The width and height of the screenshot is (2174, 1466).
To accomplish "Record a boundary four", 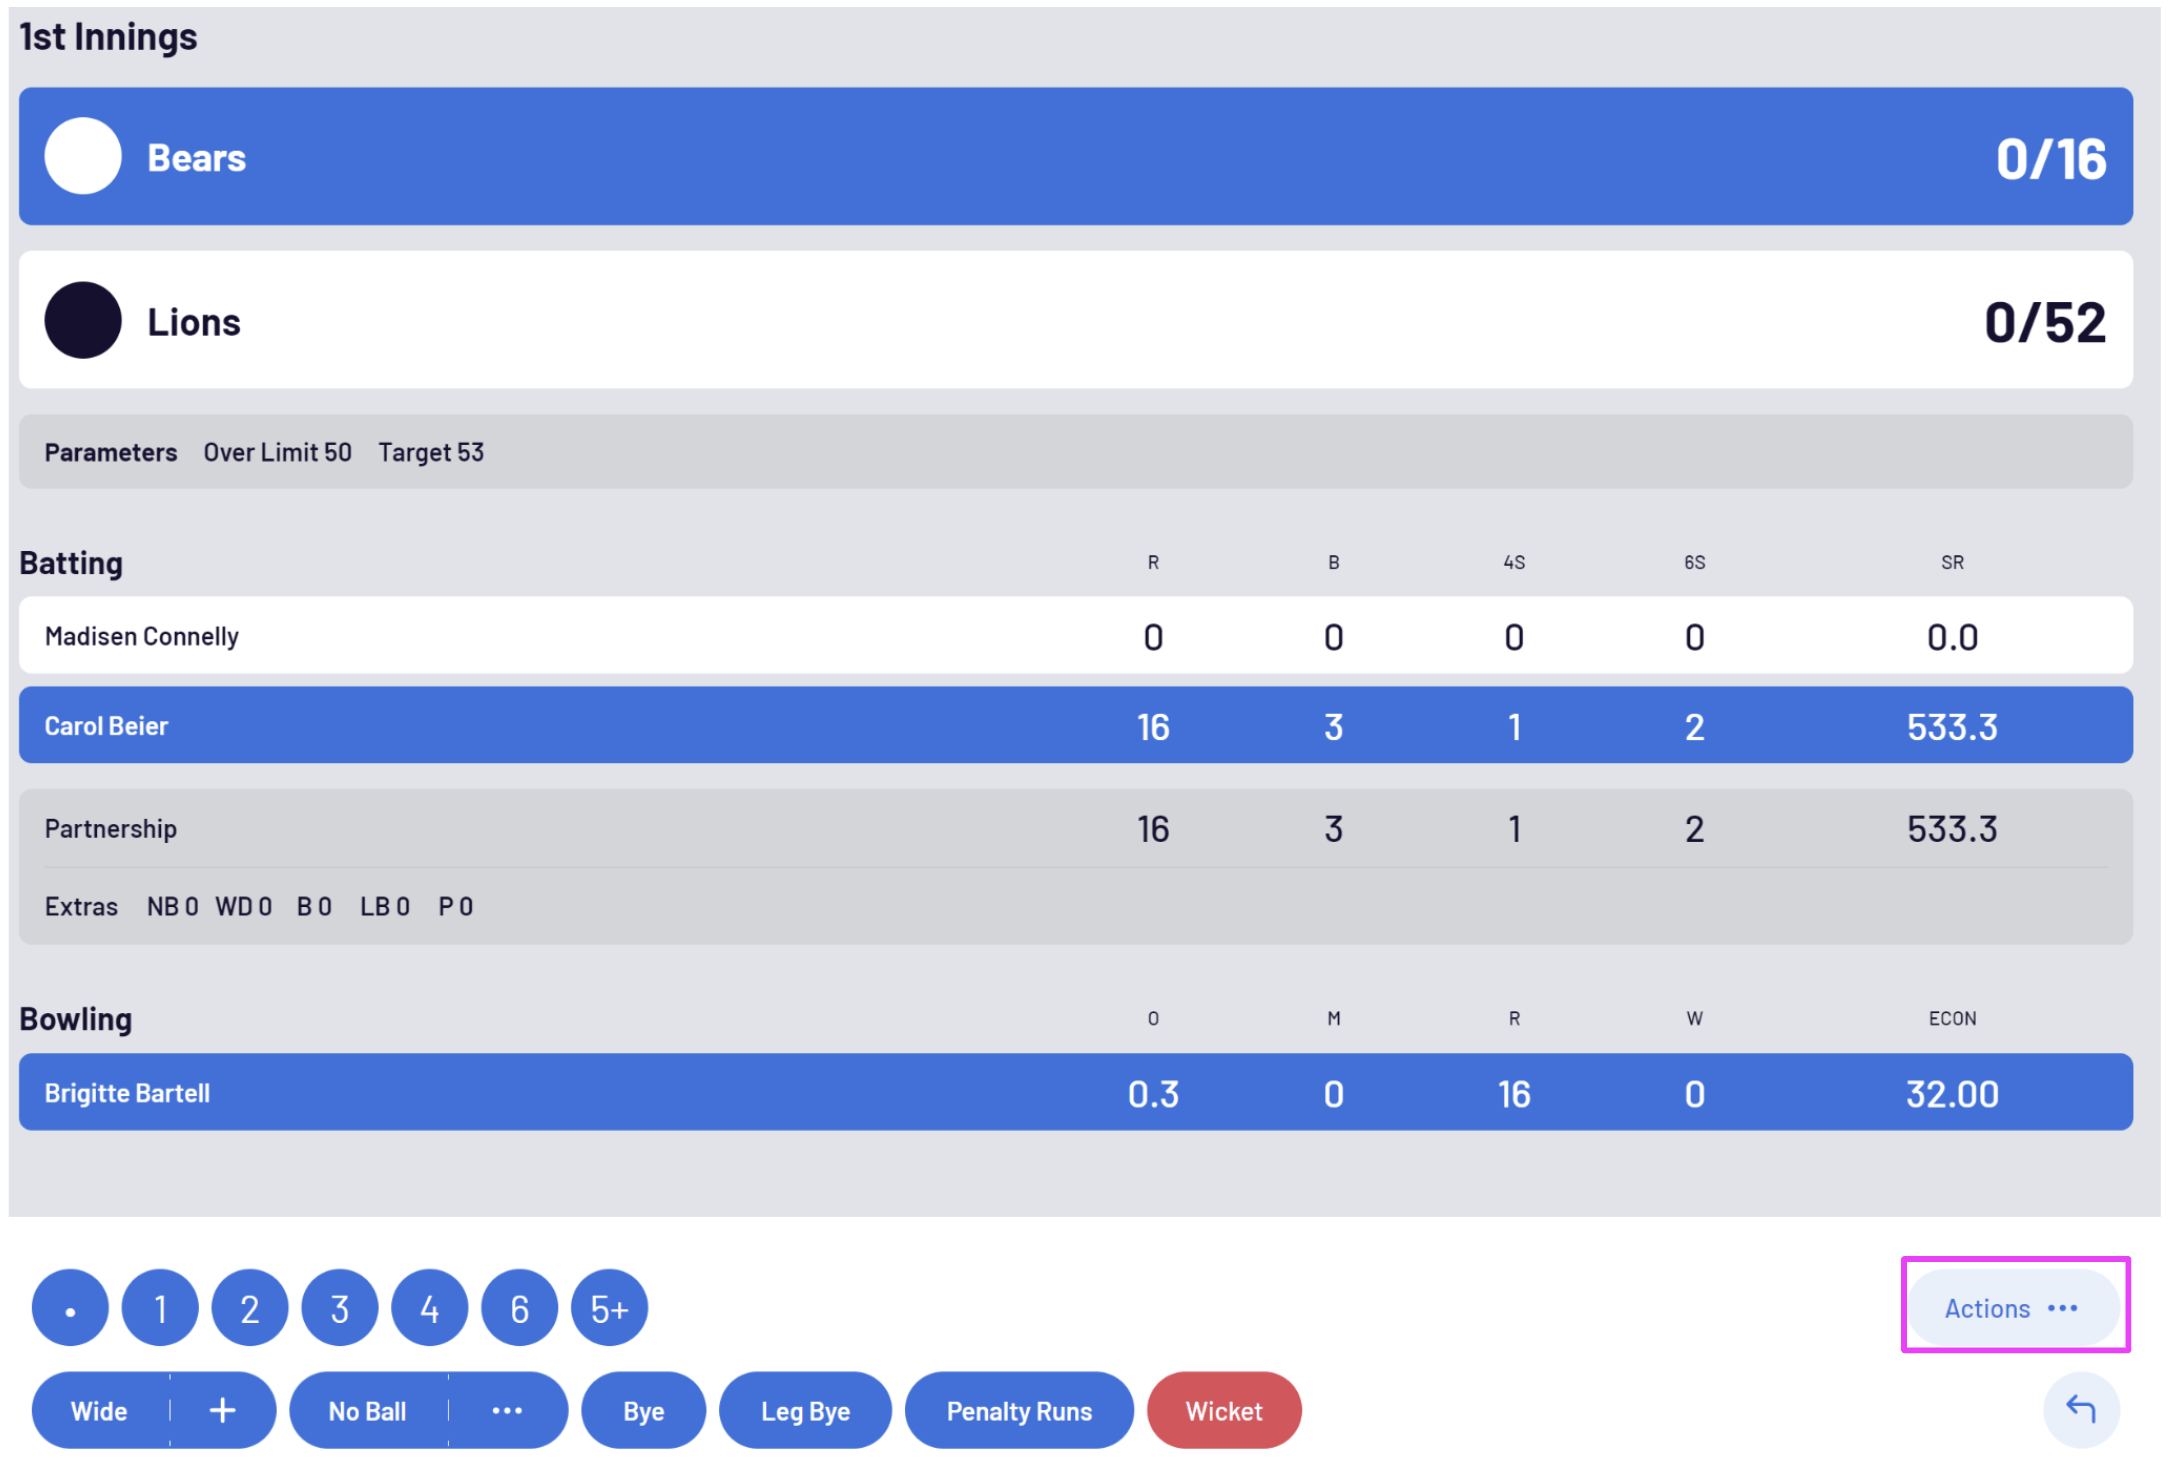I will (x=429, y=1307).
